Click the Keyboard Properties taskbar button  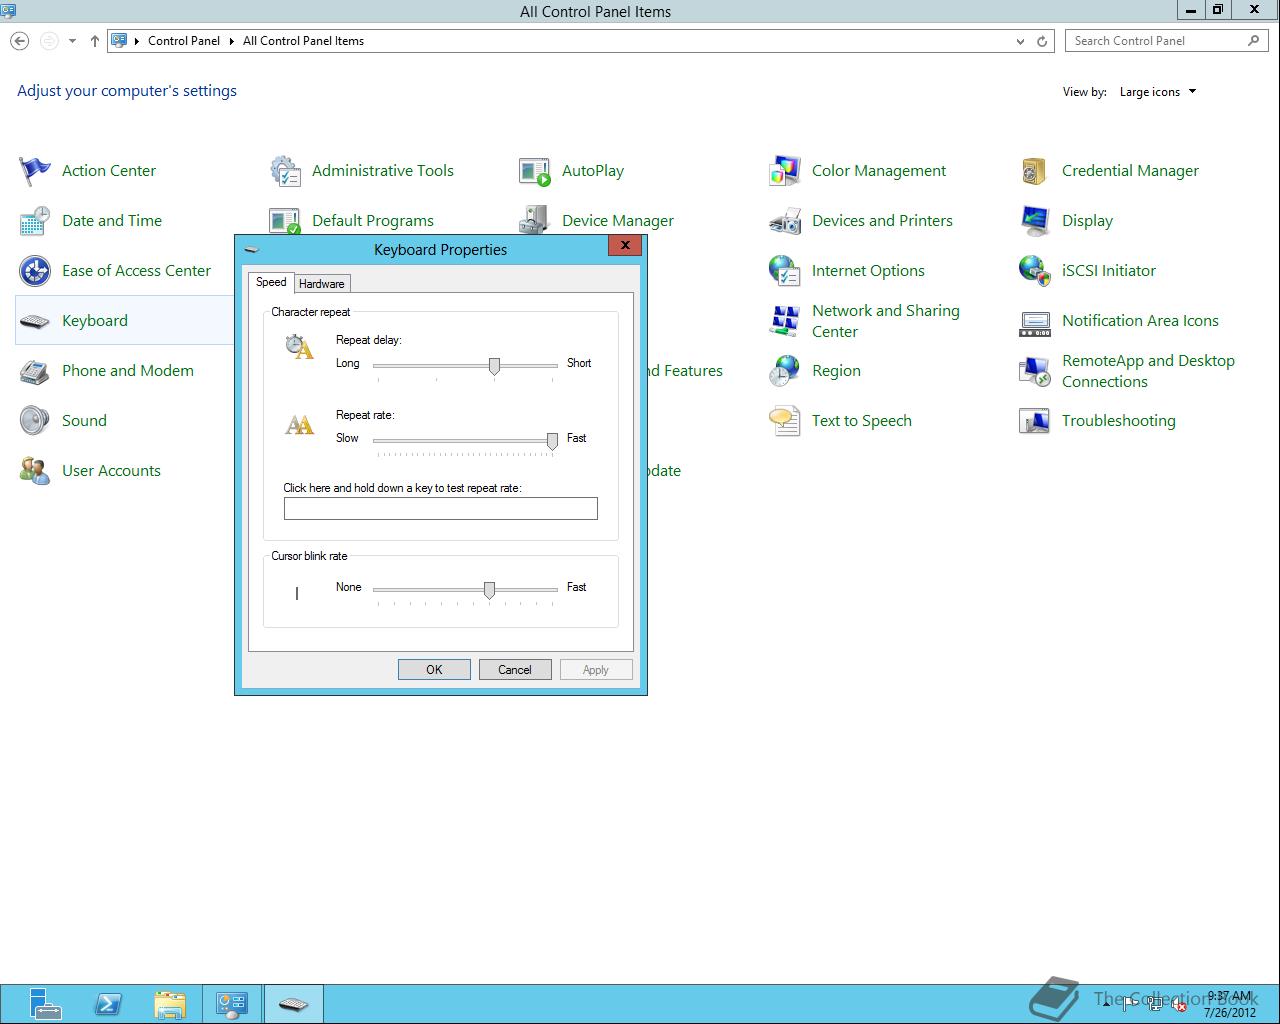294,1004
